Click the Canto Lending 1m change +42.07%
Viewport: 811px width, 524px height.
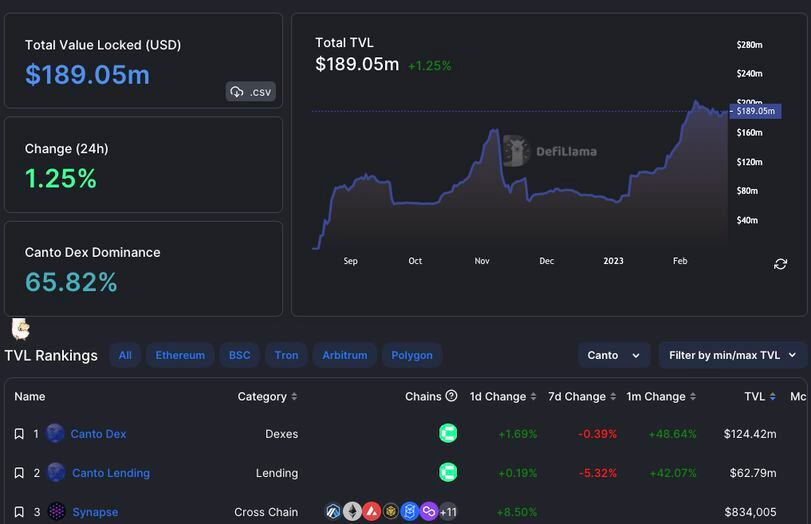point(672,473)
